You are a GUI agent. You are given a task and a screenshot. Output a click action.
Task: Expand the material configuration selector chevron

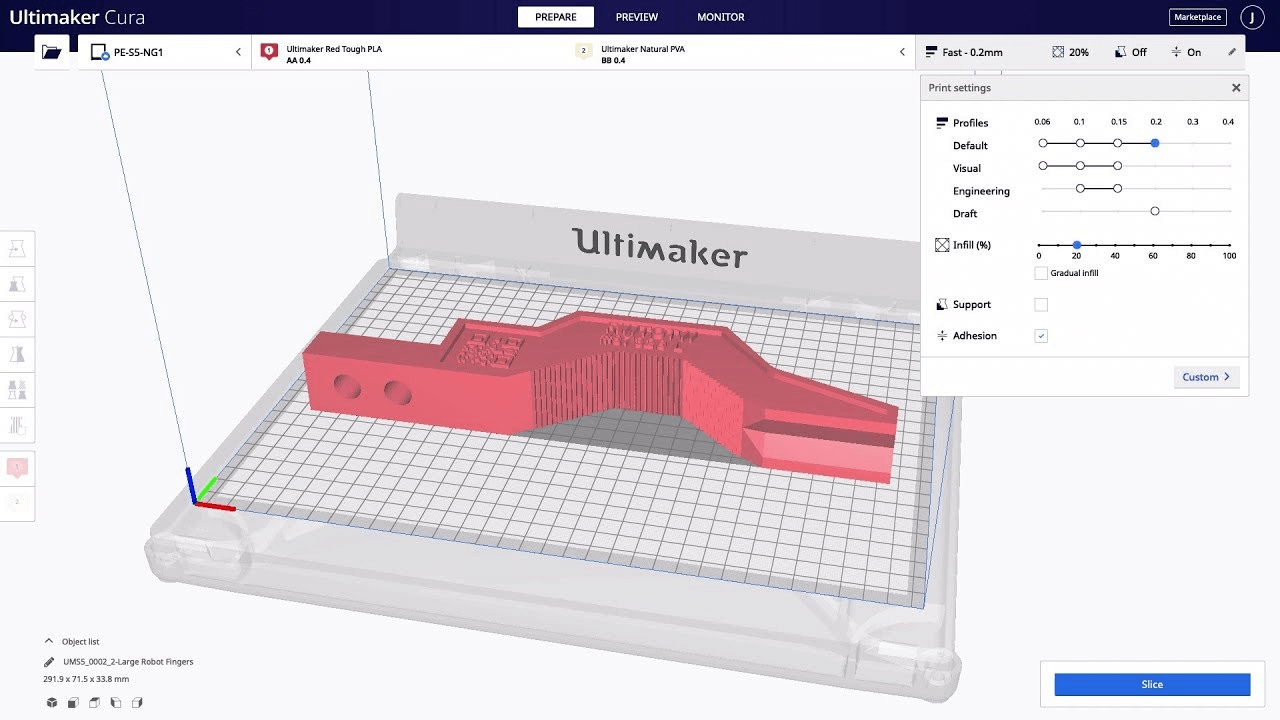point(902,52)
